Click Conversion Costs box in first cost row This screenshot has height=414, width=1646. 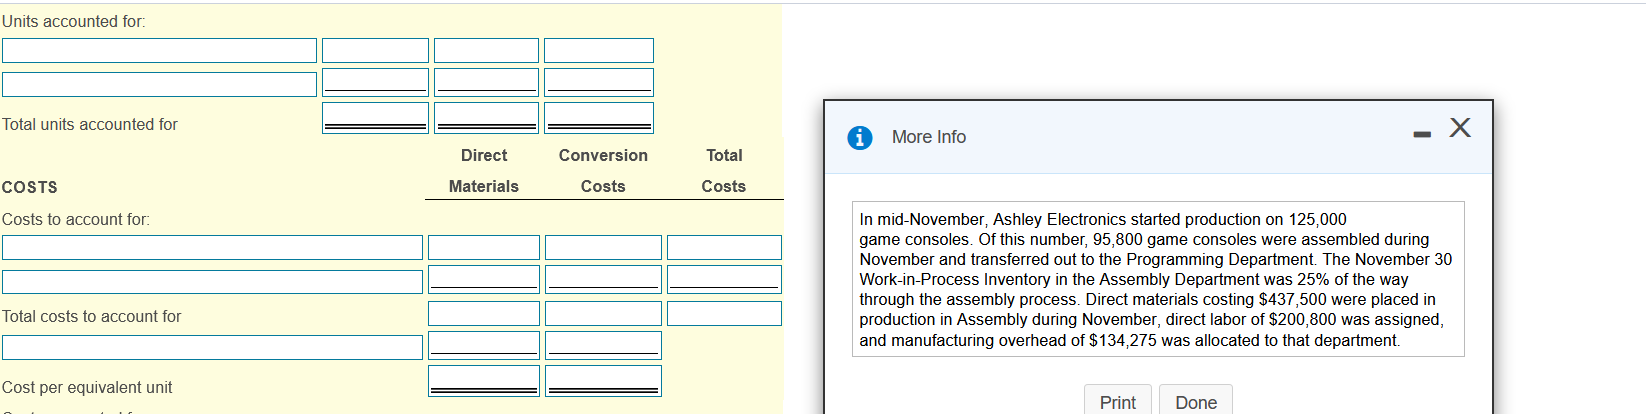(603, 248)
